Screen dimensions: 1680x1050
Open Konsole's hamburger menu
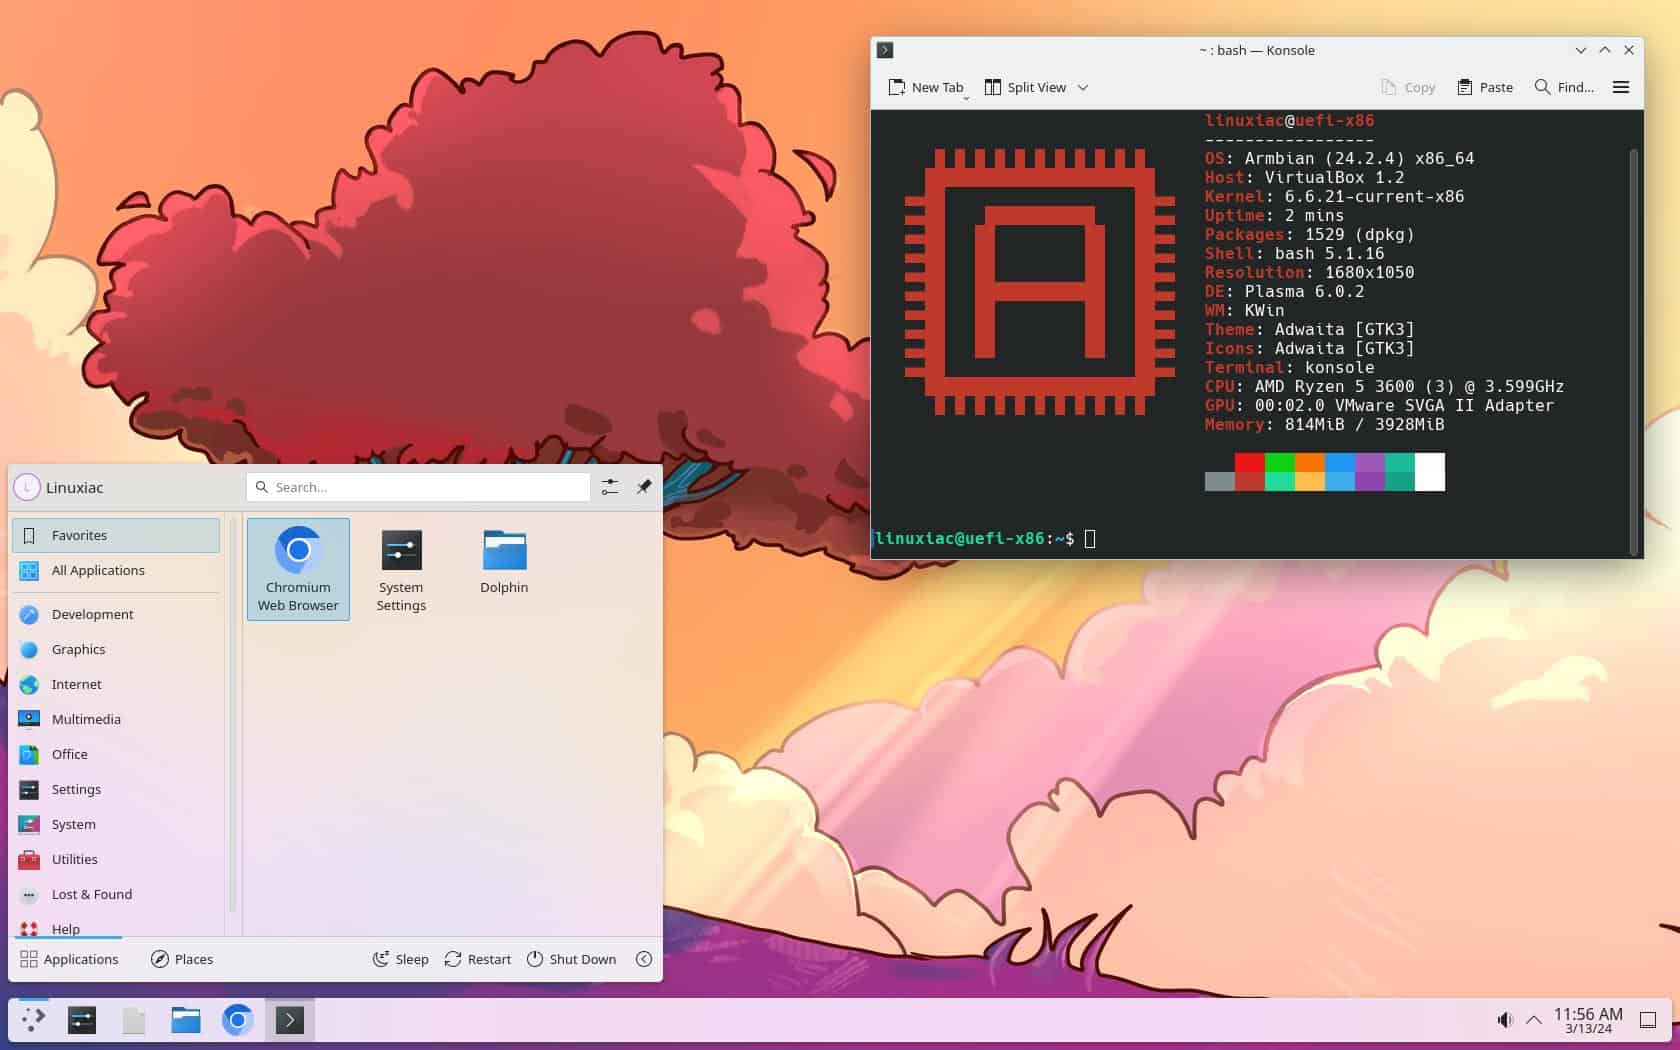click(x=1620, y=87)
